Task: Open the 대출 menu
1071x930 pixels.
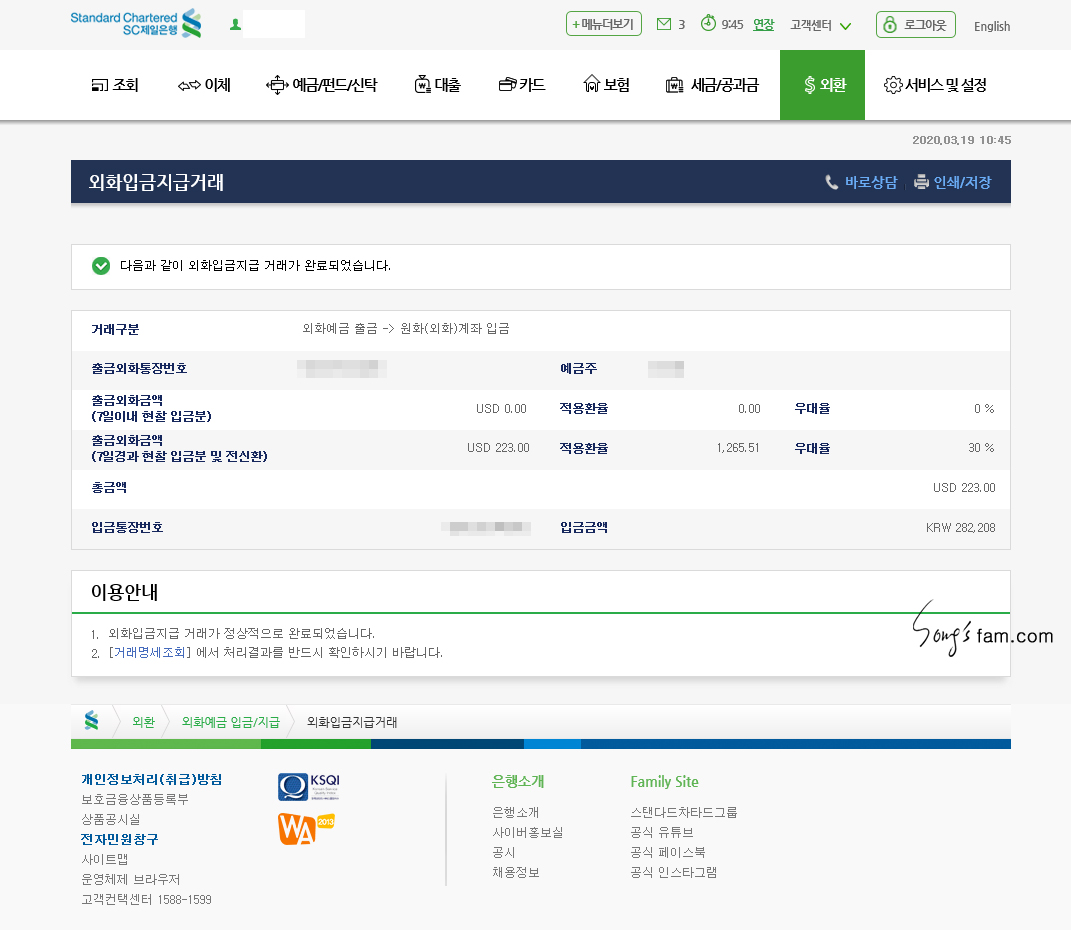Action: click(438, 85)
